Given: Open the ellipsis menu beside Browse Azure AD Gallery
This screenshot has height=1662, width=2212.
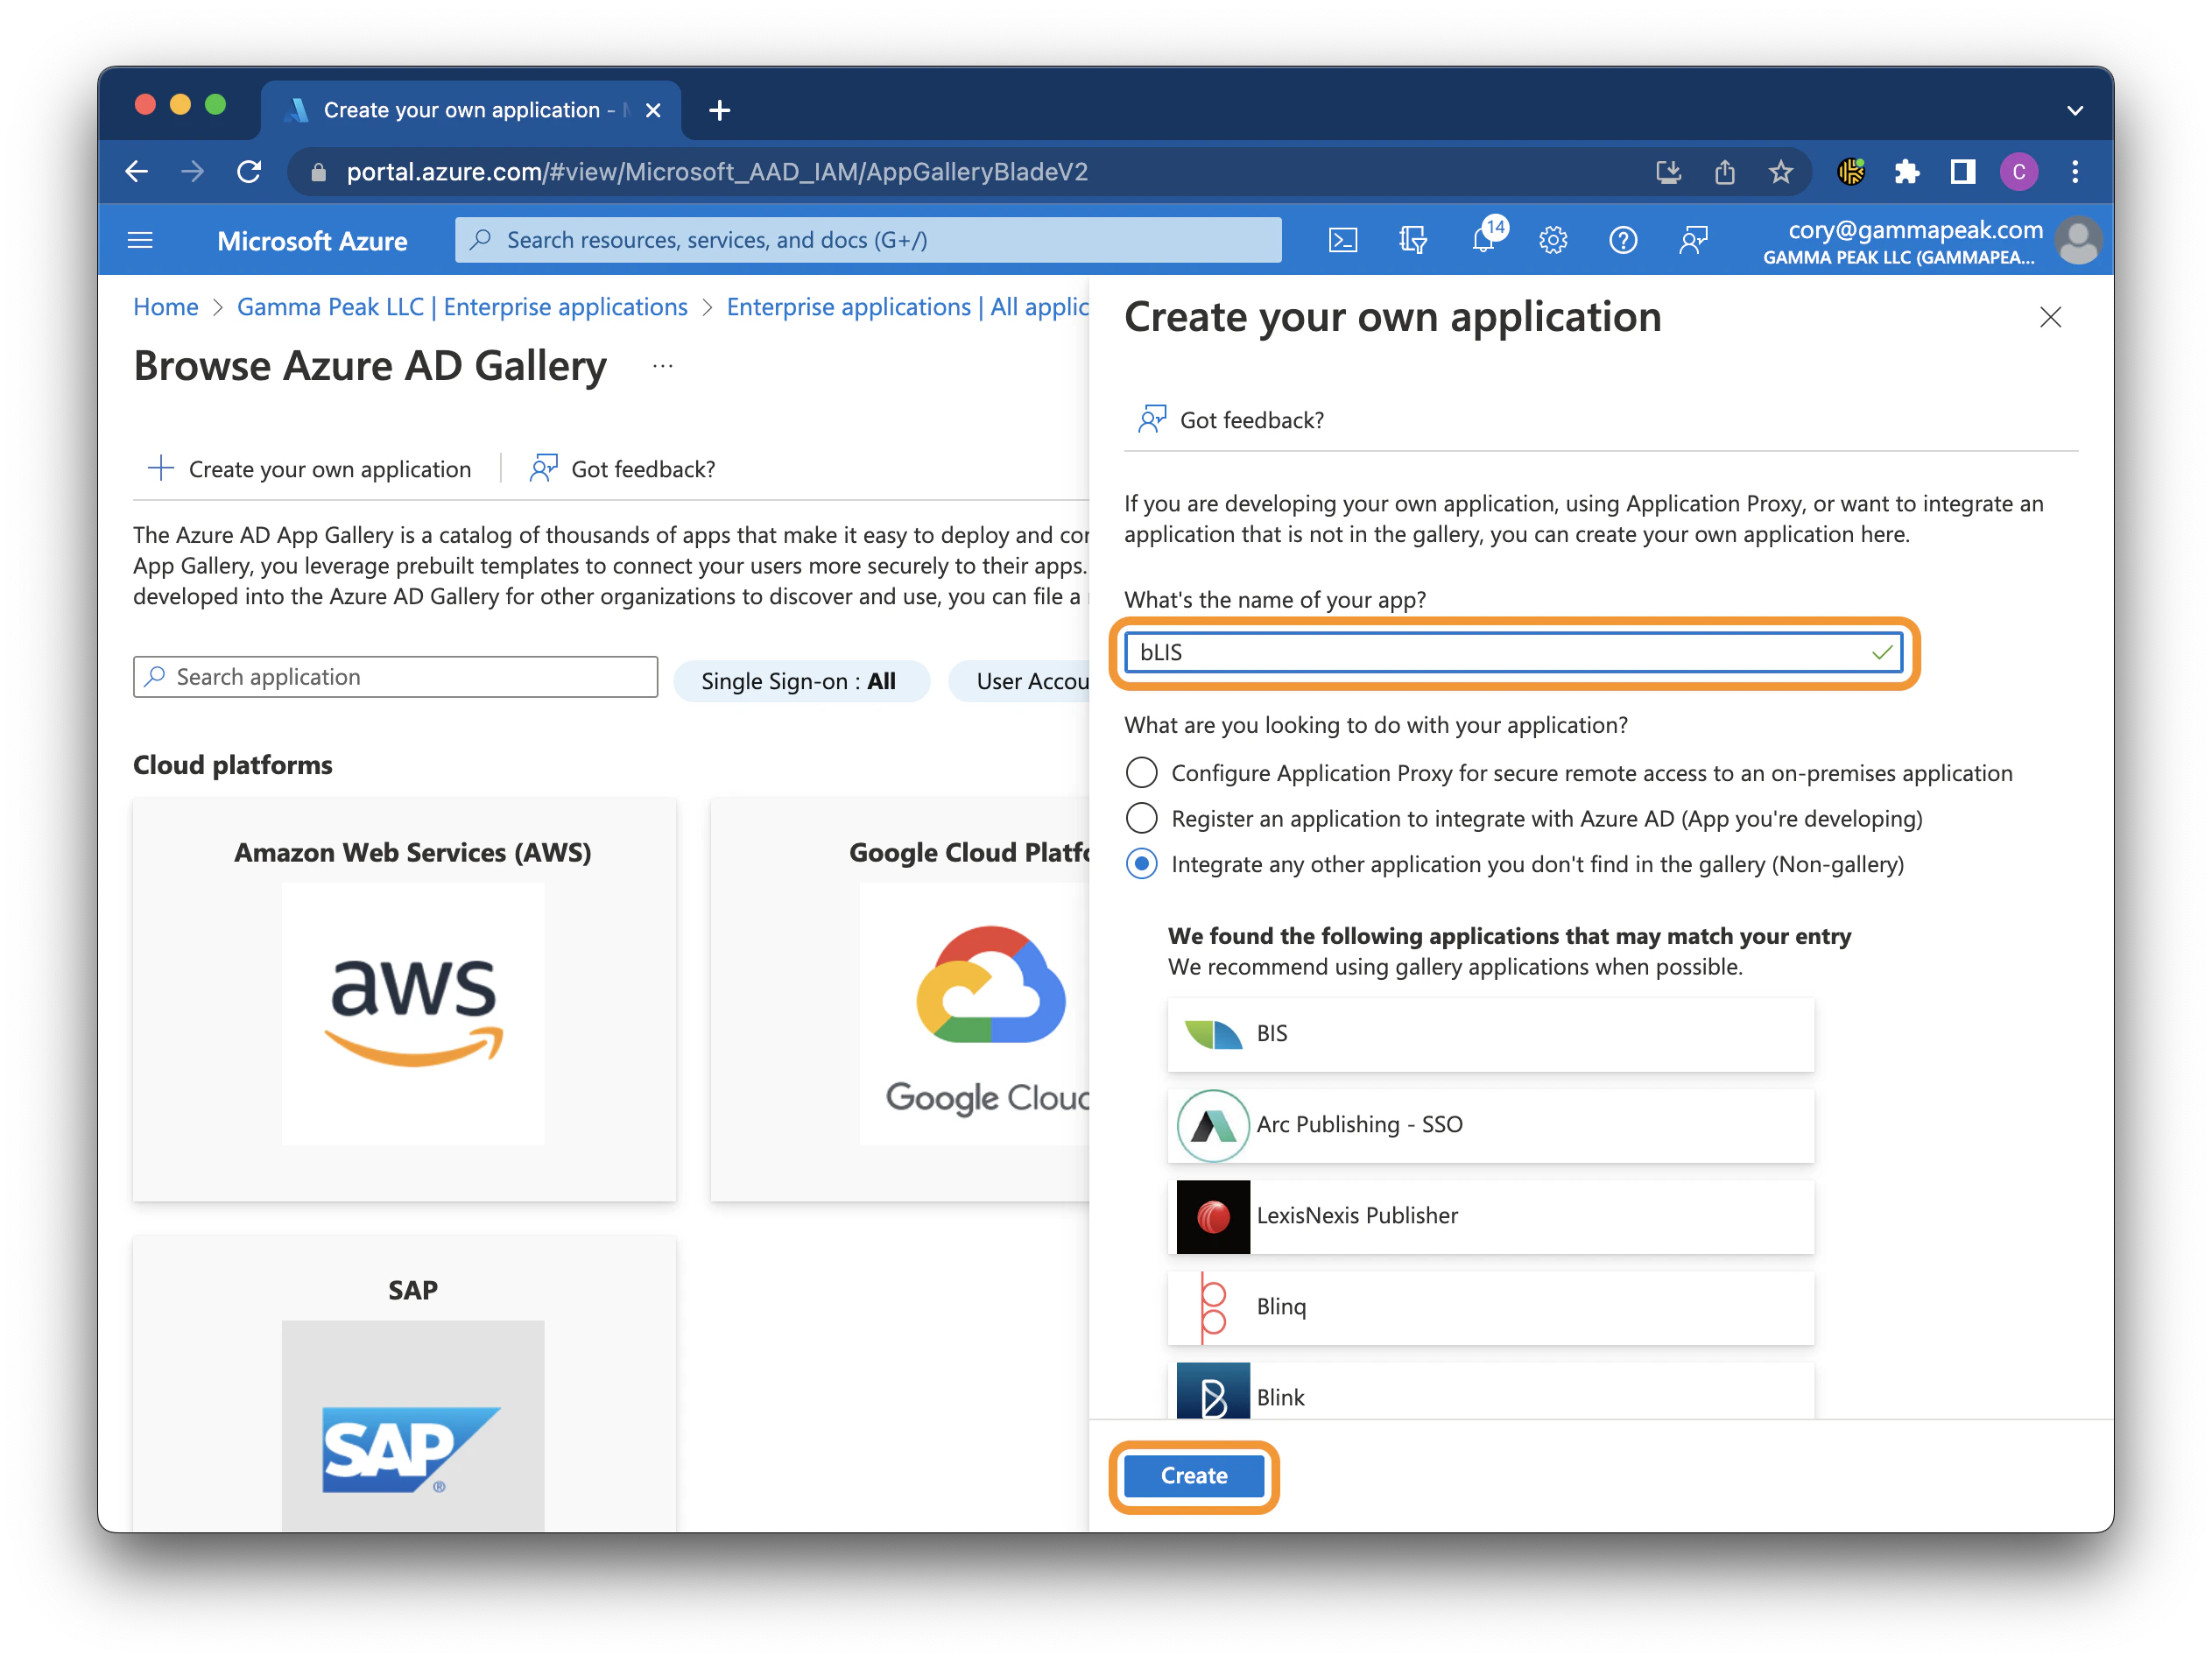Looking at the screenshot, I should point(663,365).
